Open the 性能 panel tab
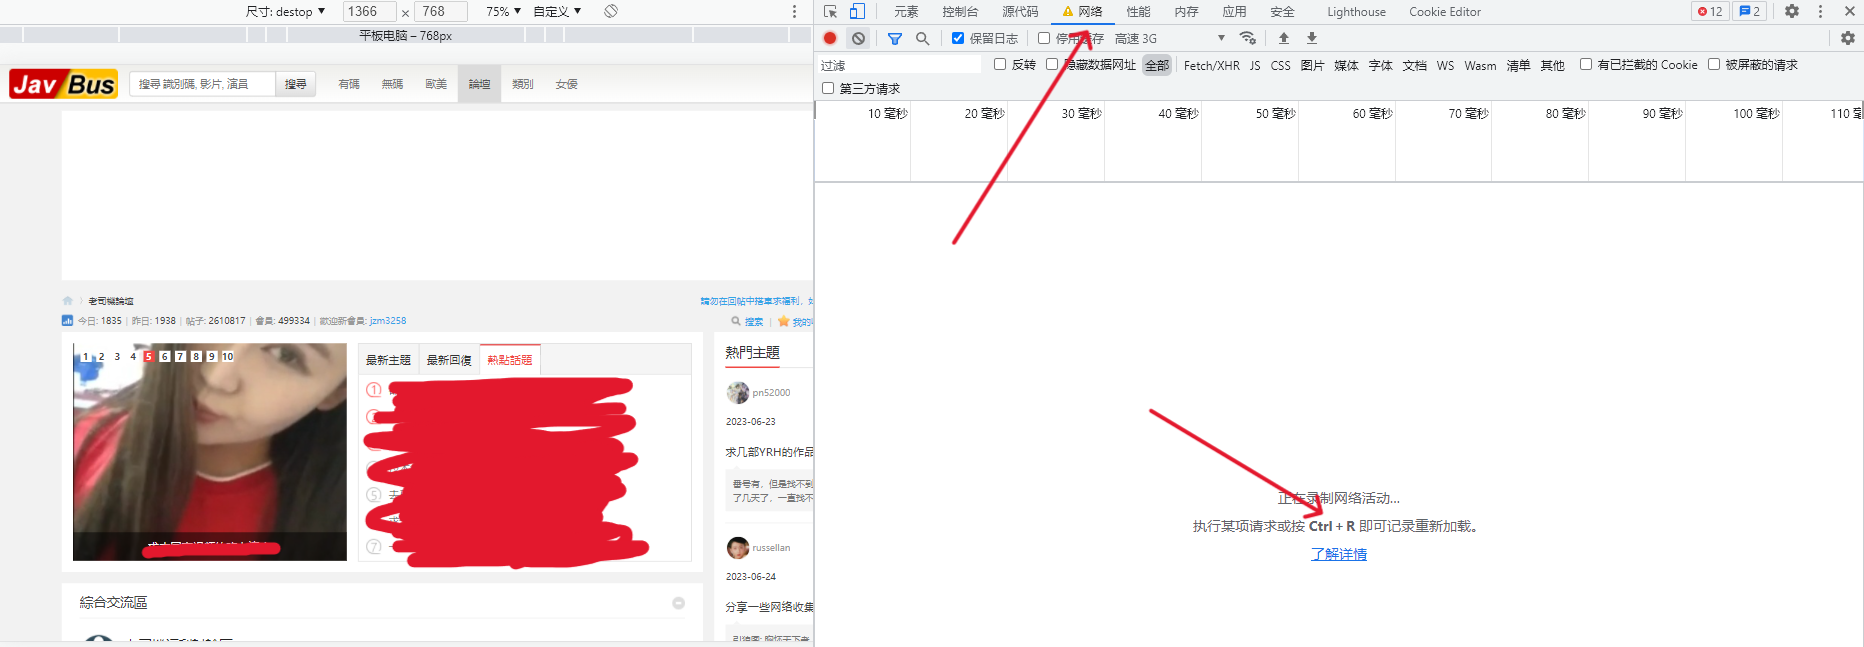The image size is (1864, 647). [1138, 12]
